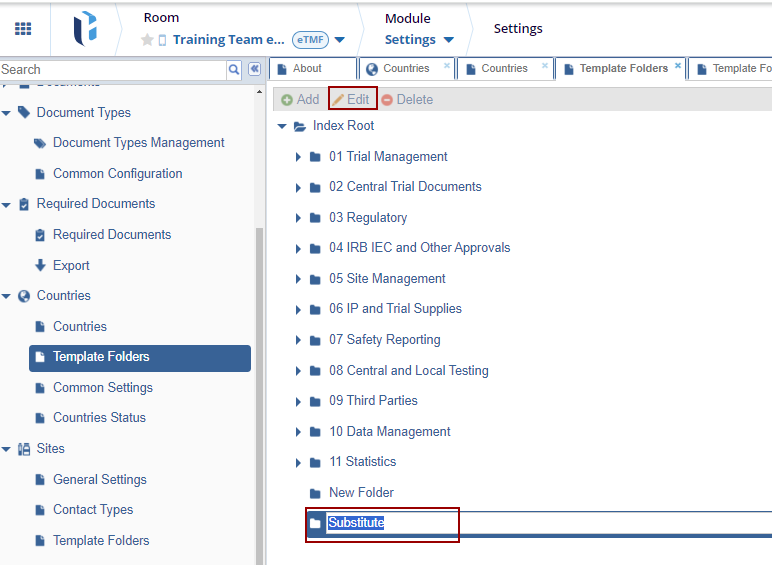Click the Add toolbar button
Screen dimensions: 772x565
(x=299, y=99)
